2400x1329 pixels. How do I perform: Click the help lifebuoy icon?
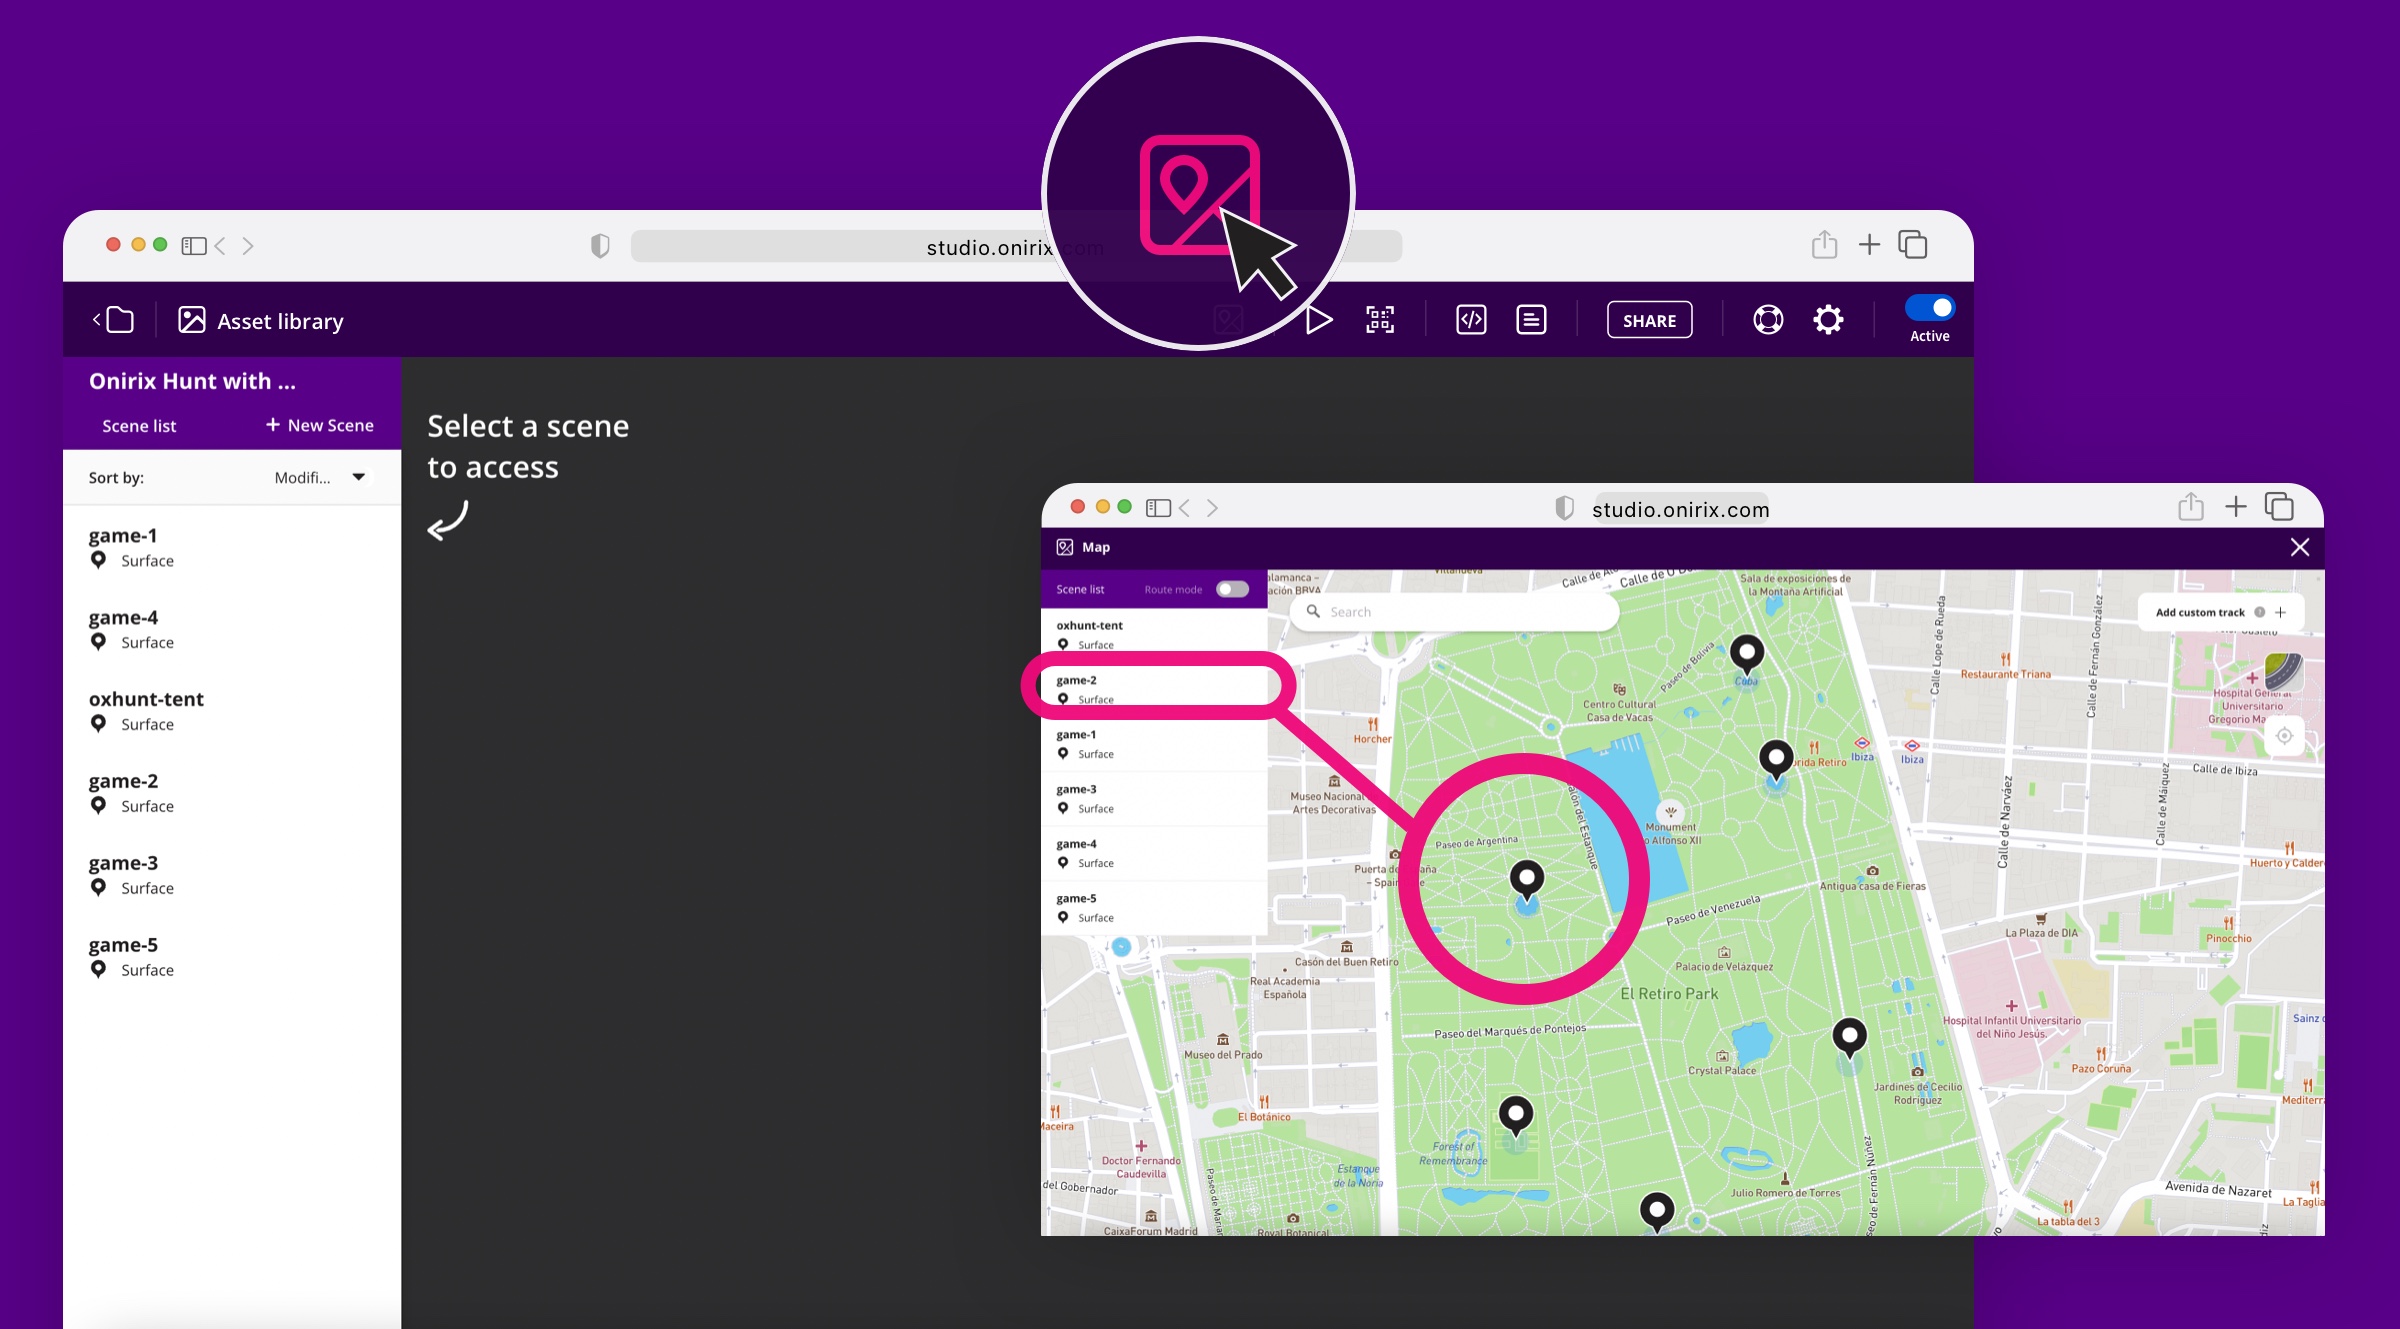pyautogui.click(x=1768, y=320)
